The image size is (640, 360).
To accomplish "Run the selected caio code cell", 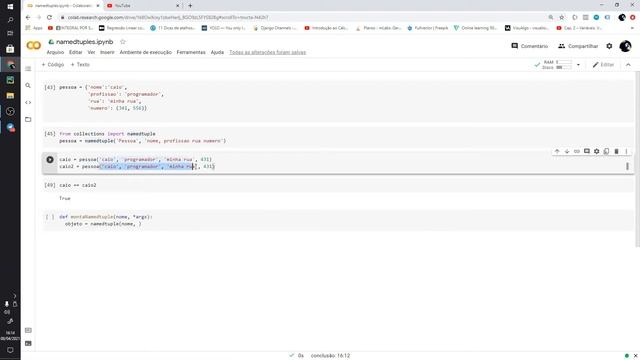I will coord(50,160).
